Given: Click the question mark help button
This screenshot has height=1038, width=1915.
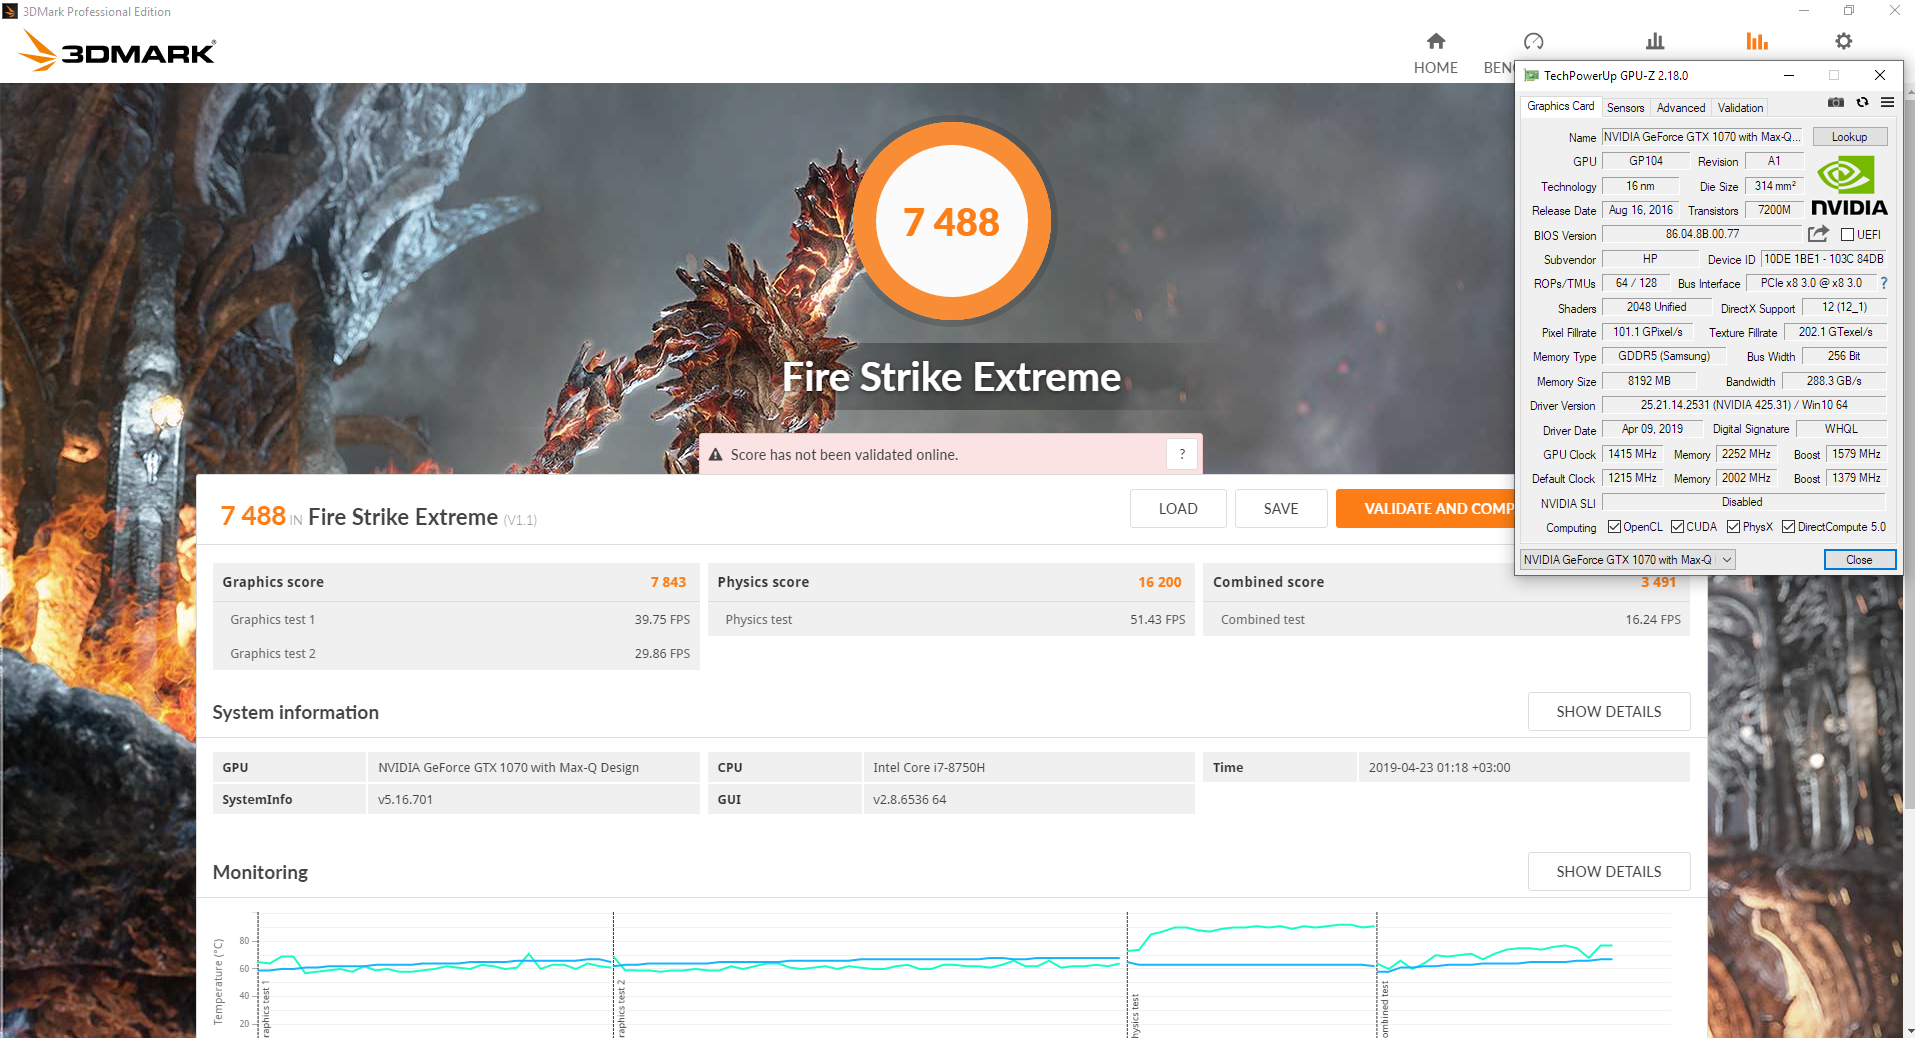Looking at the screenshot, I should pos(1182,454).
